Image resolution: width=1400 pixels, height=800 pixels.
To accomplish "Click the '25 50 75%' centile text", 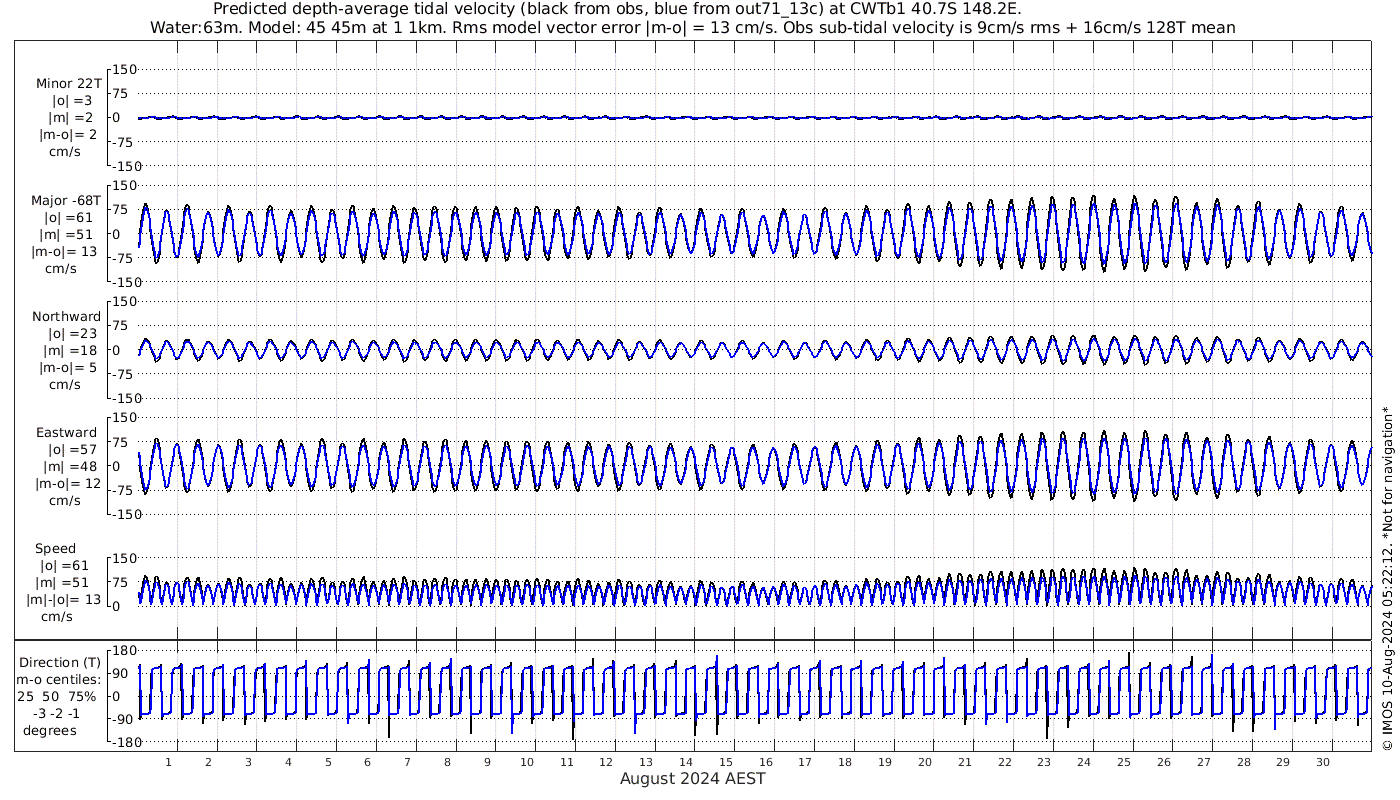I will pyautogui.click(x=56, y=695).
